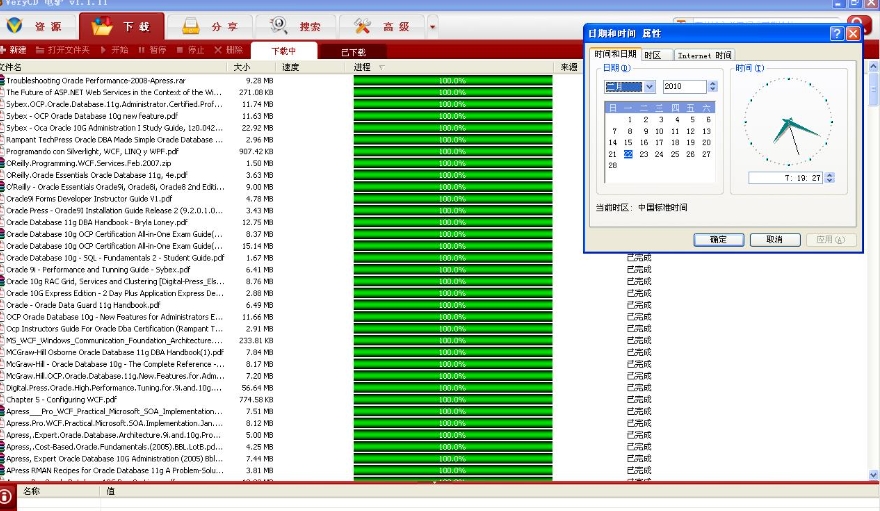
Task: Select the 时区 tab in date dialog
Action: (656, 55)
